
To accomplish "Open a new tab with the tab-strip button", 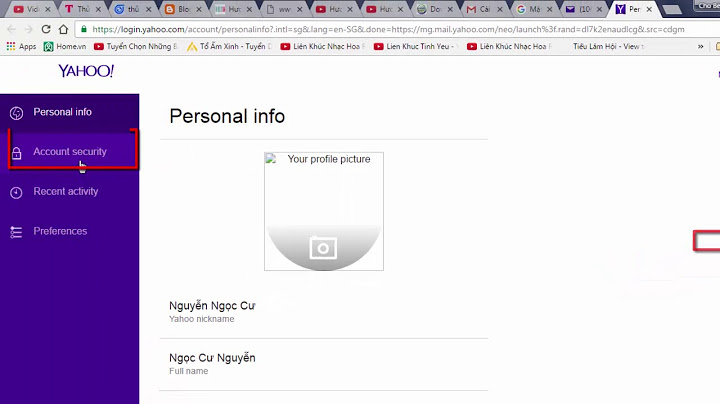I will point(672,10).
